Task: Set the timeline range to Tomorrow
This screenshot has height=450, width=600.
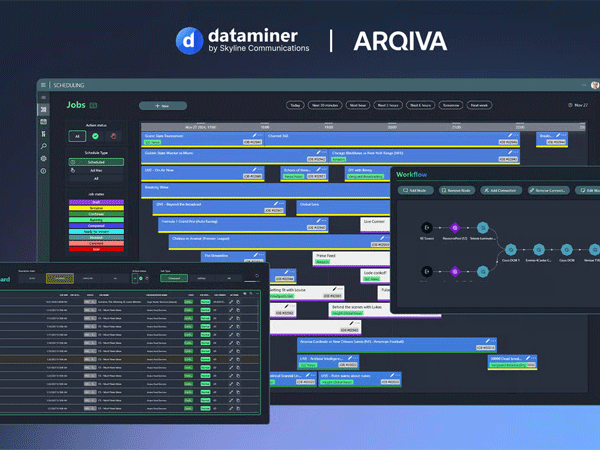Action: coord(451,105)
